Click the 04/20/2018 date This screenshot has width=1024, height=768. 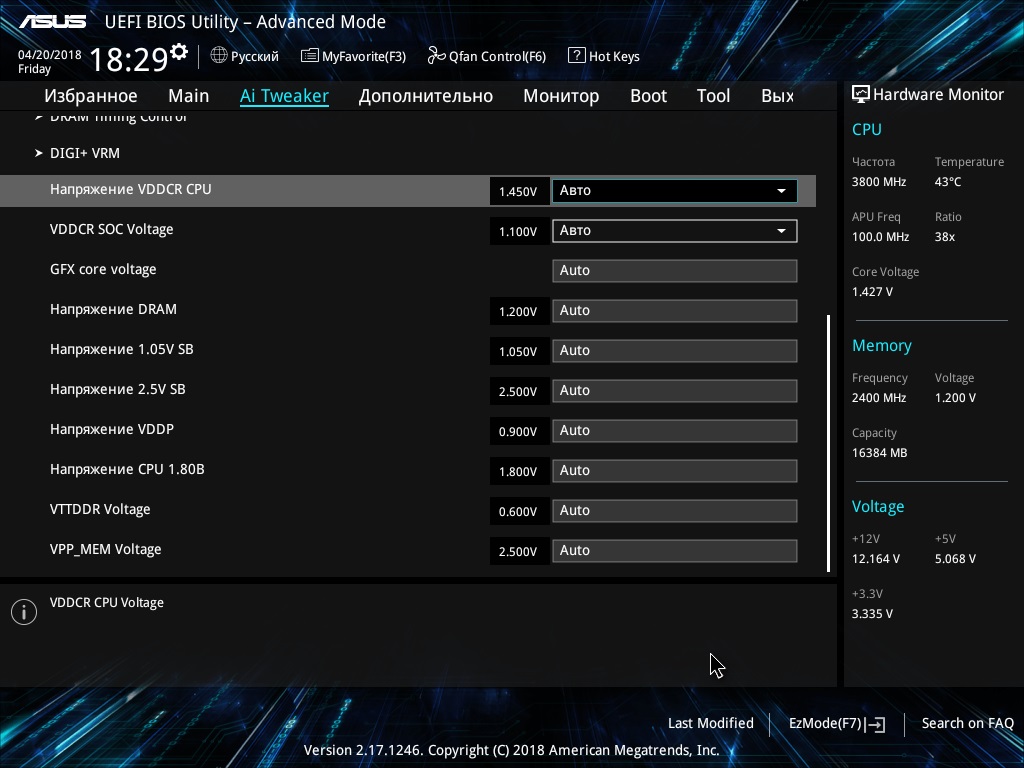[x=50, y=55]
